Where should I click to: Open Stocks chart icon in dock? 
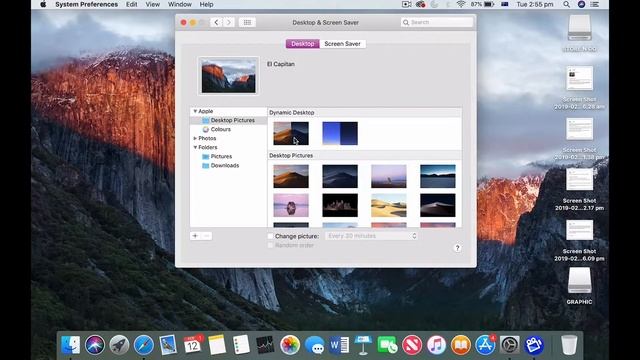265,345
